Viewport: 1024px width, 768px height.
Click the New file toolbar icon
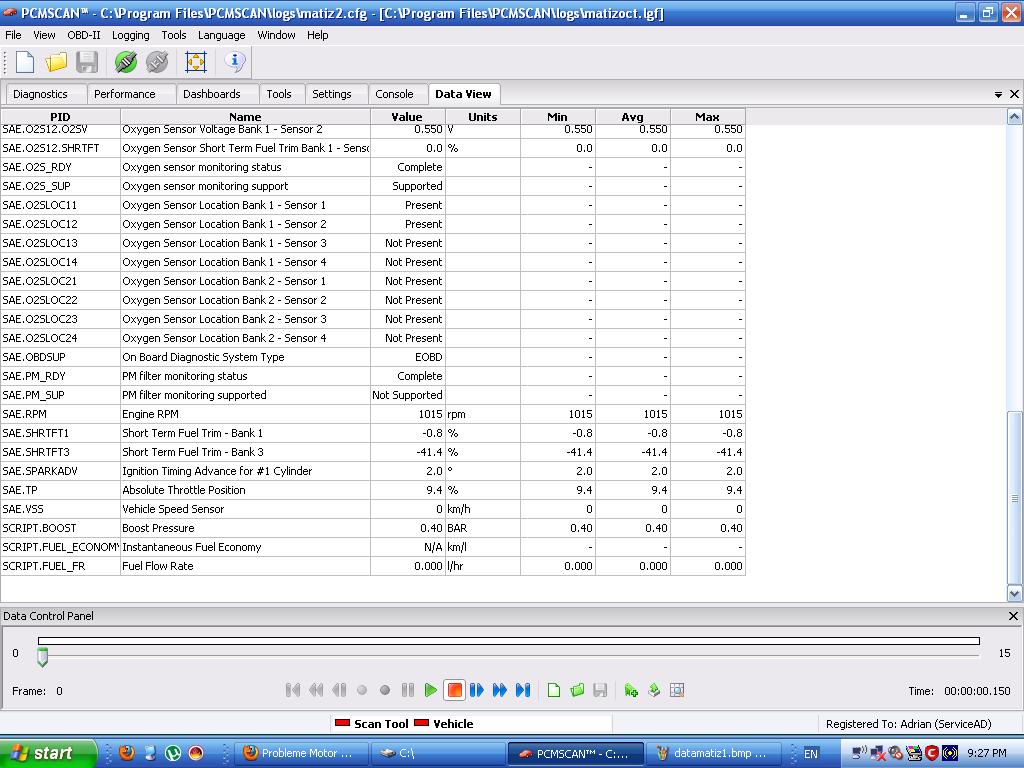click(25, 63)
